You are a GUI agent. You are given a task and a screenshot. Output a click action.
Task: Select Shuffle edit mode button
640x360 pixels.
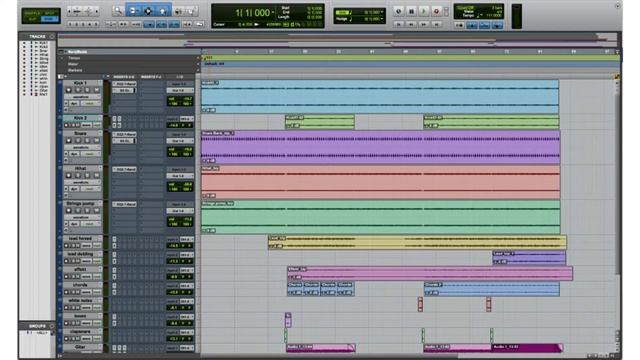pyautogui.click(x=32, y=13)
